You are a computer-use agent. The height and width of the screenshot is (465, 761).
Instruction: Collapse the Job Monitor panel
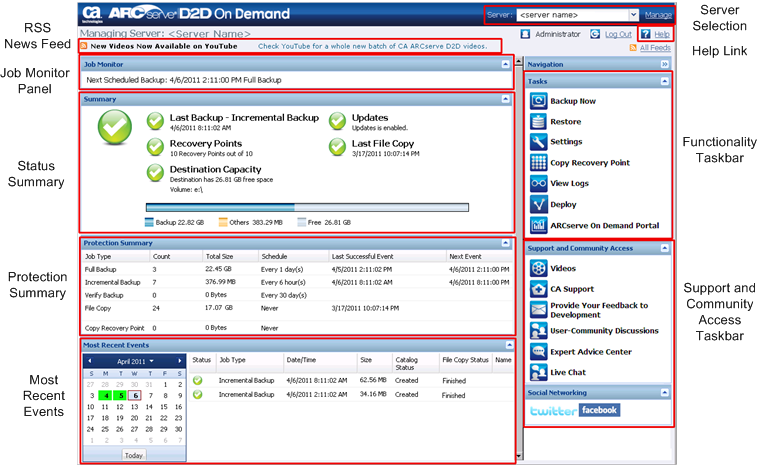(x=506, y=64)
